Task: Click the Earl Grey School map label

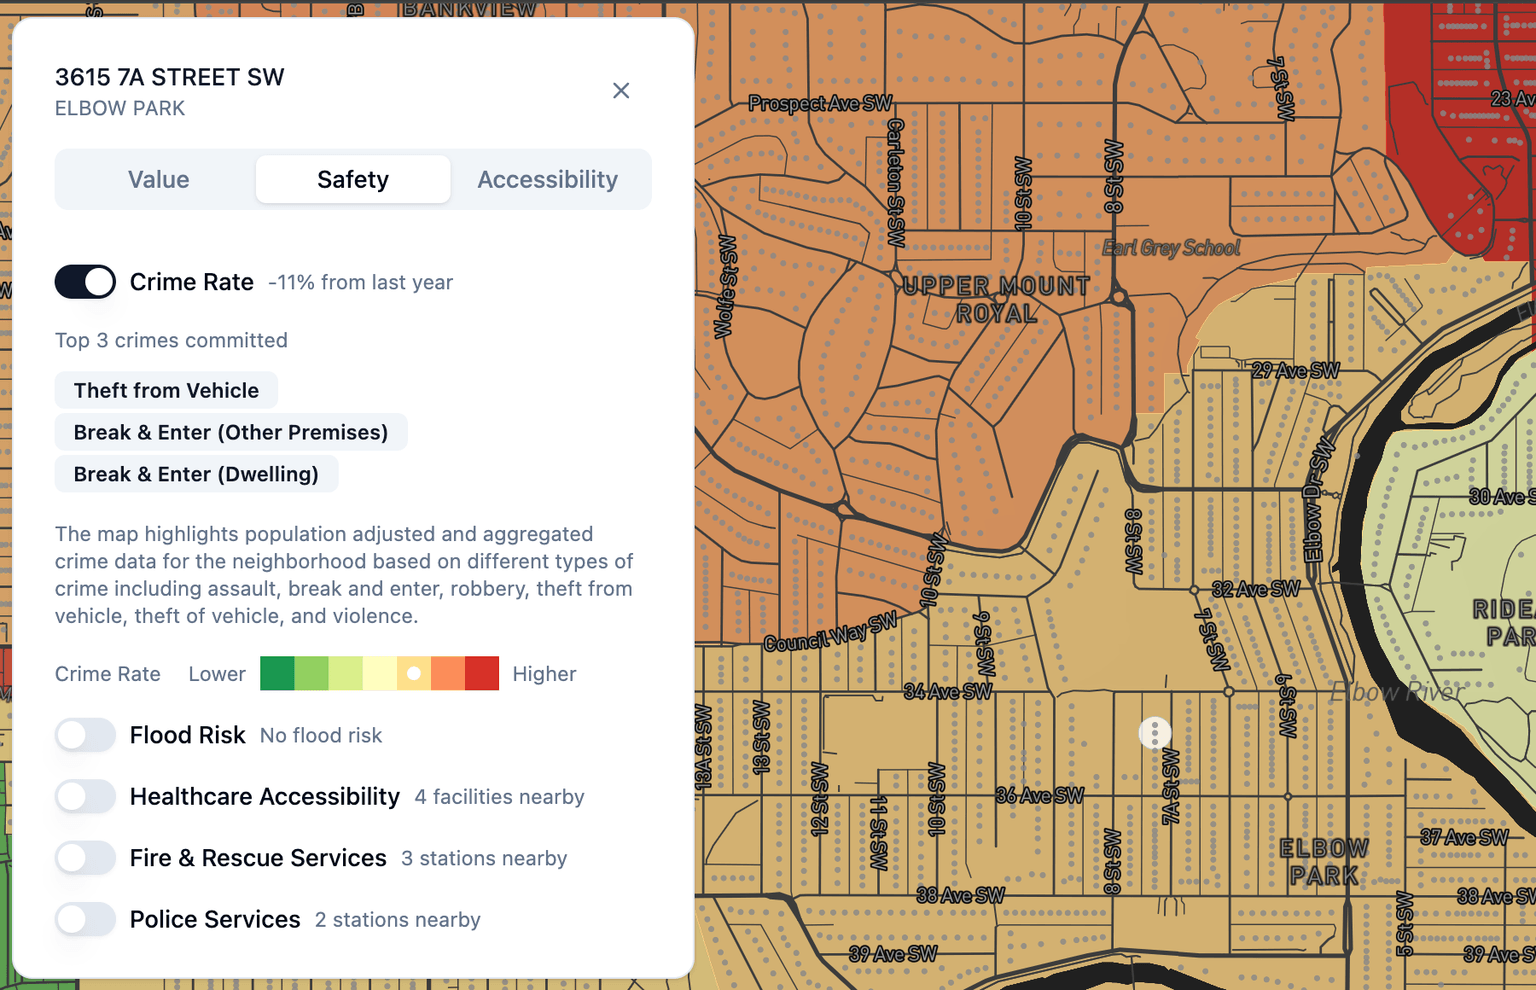Action: [1171, 248]
